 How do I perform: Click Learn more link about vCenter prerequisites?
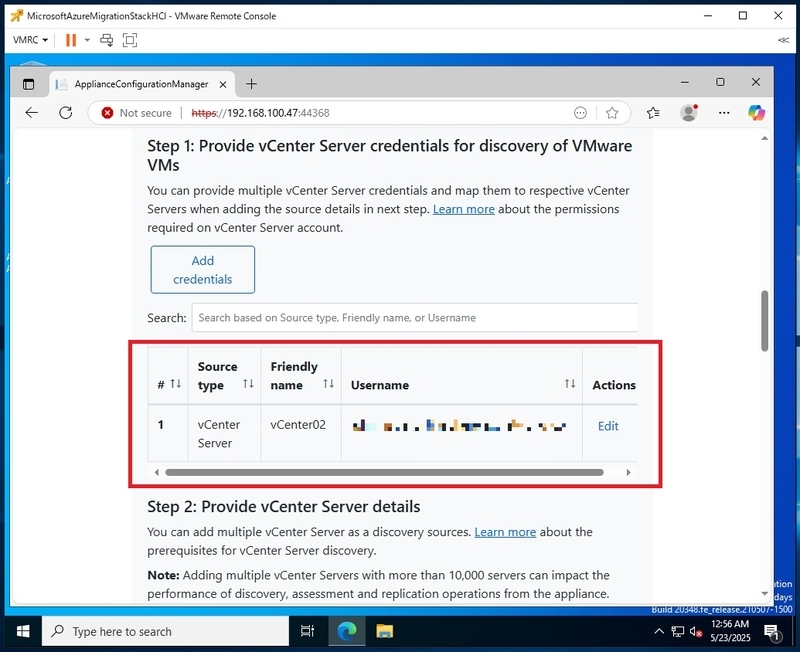(x=505, y=532)
